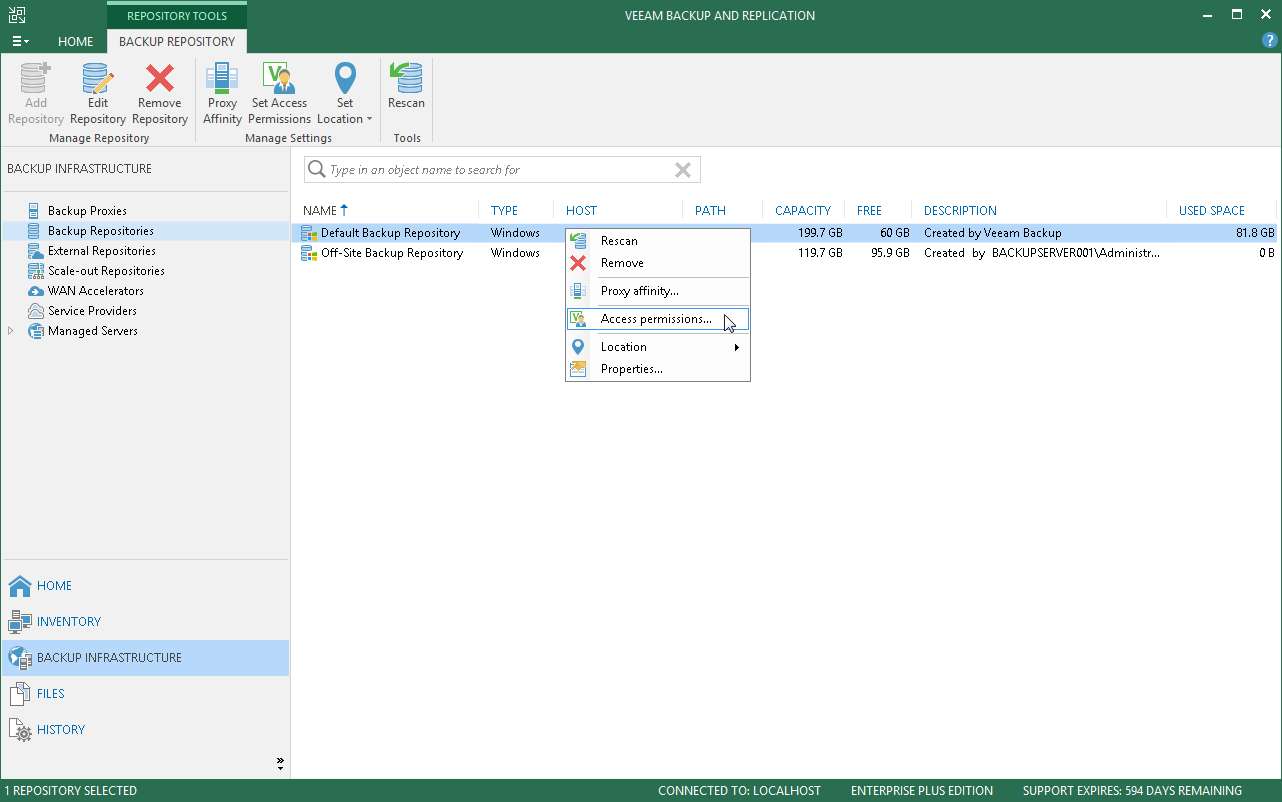Select the Backup Repository ribbon tab
The image size is (1282, 802).
(x=177, y=42)
